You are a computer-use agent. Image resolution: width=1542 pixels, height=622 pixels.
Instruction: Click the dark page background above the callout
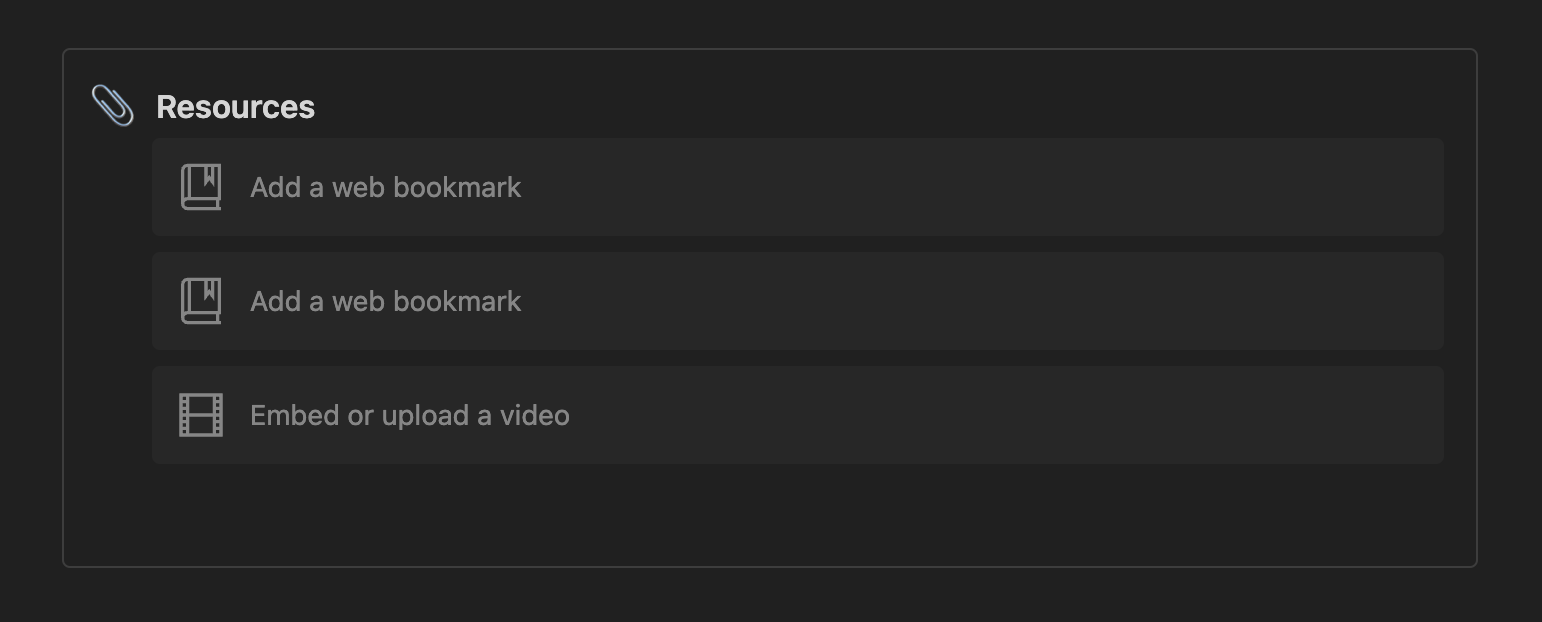[x=770, y=23]
